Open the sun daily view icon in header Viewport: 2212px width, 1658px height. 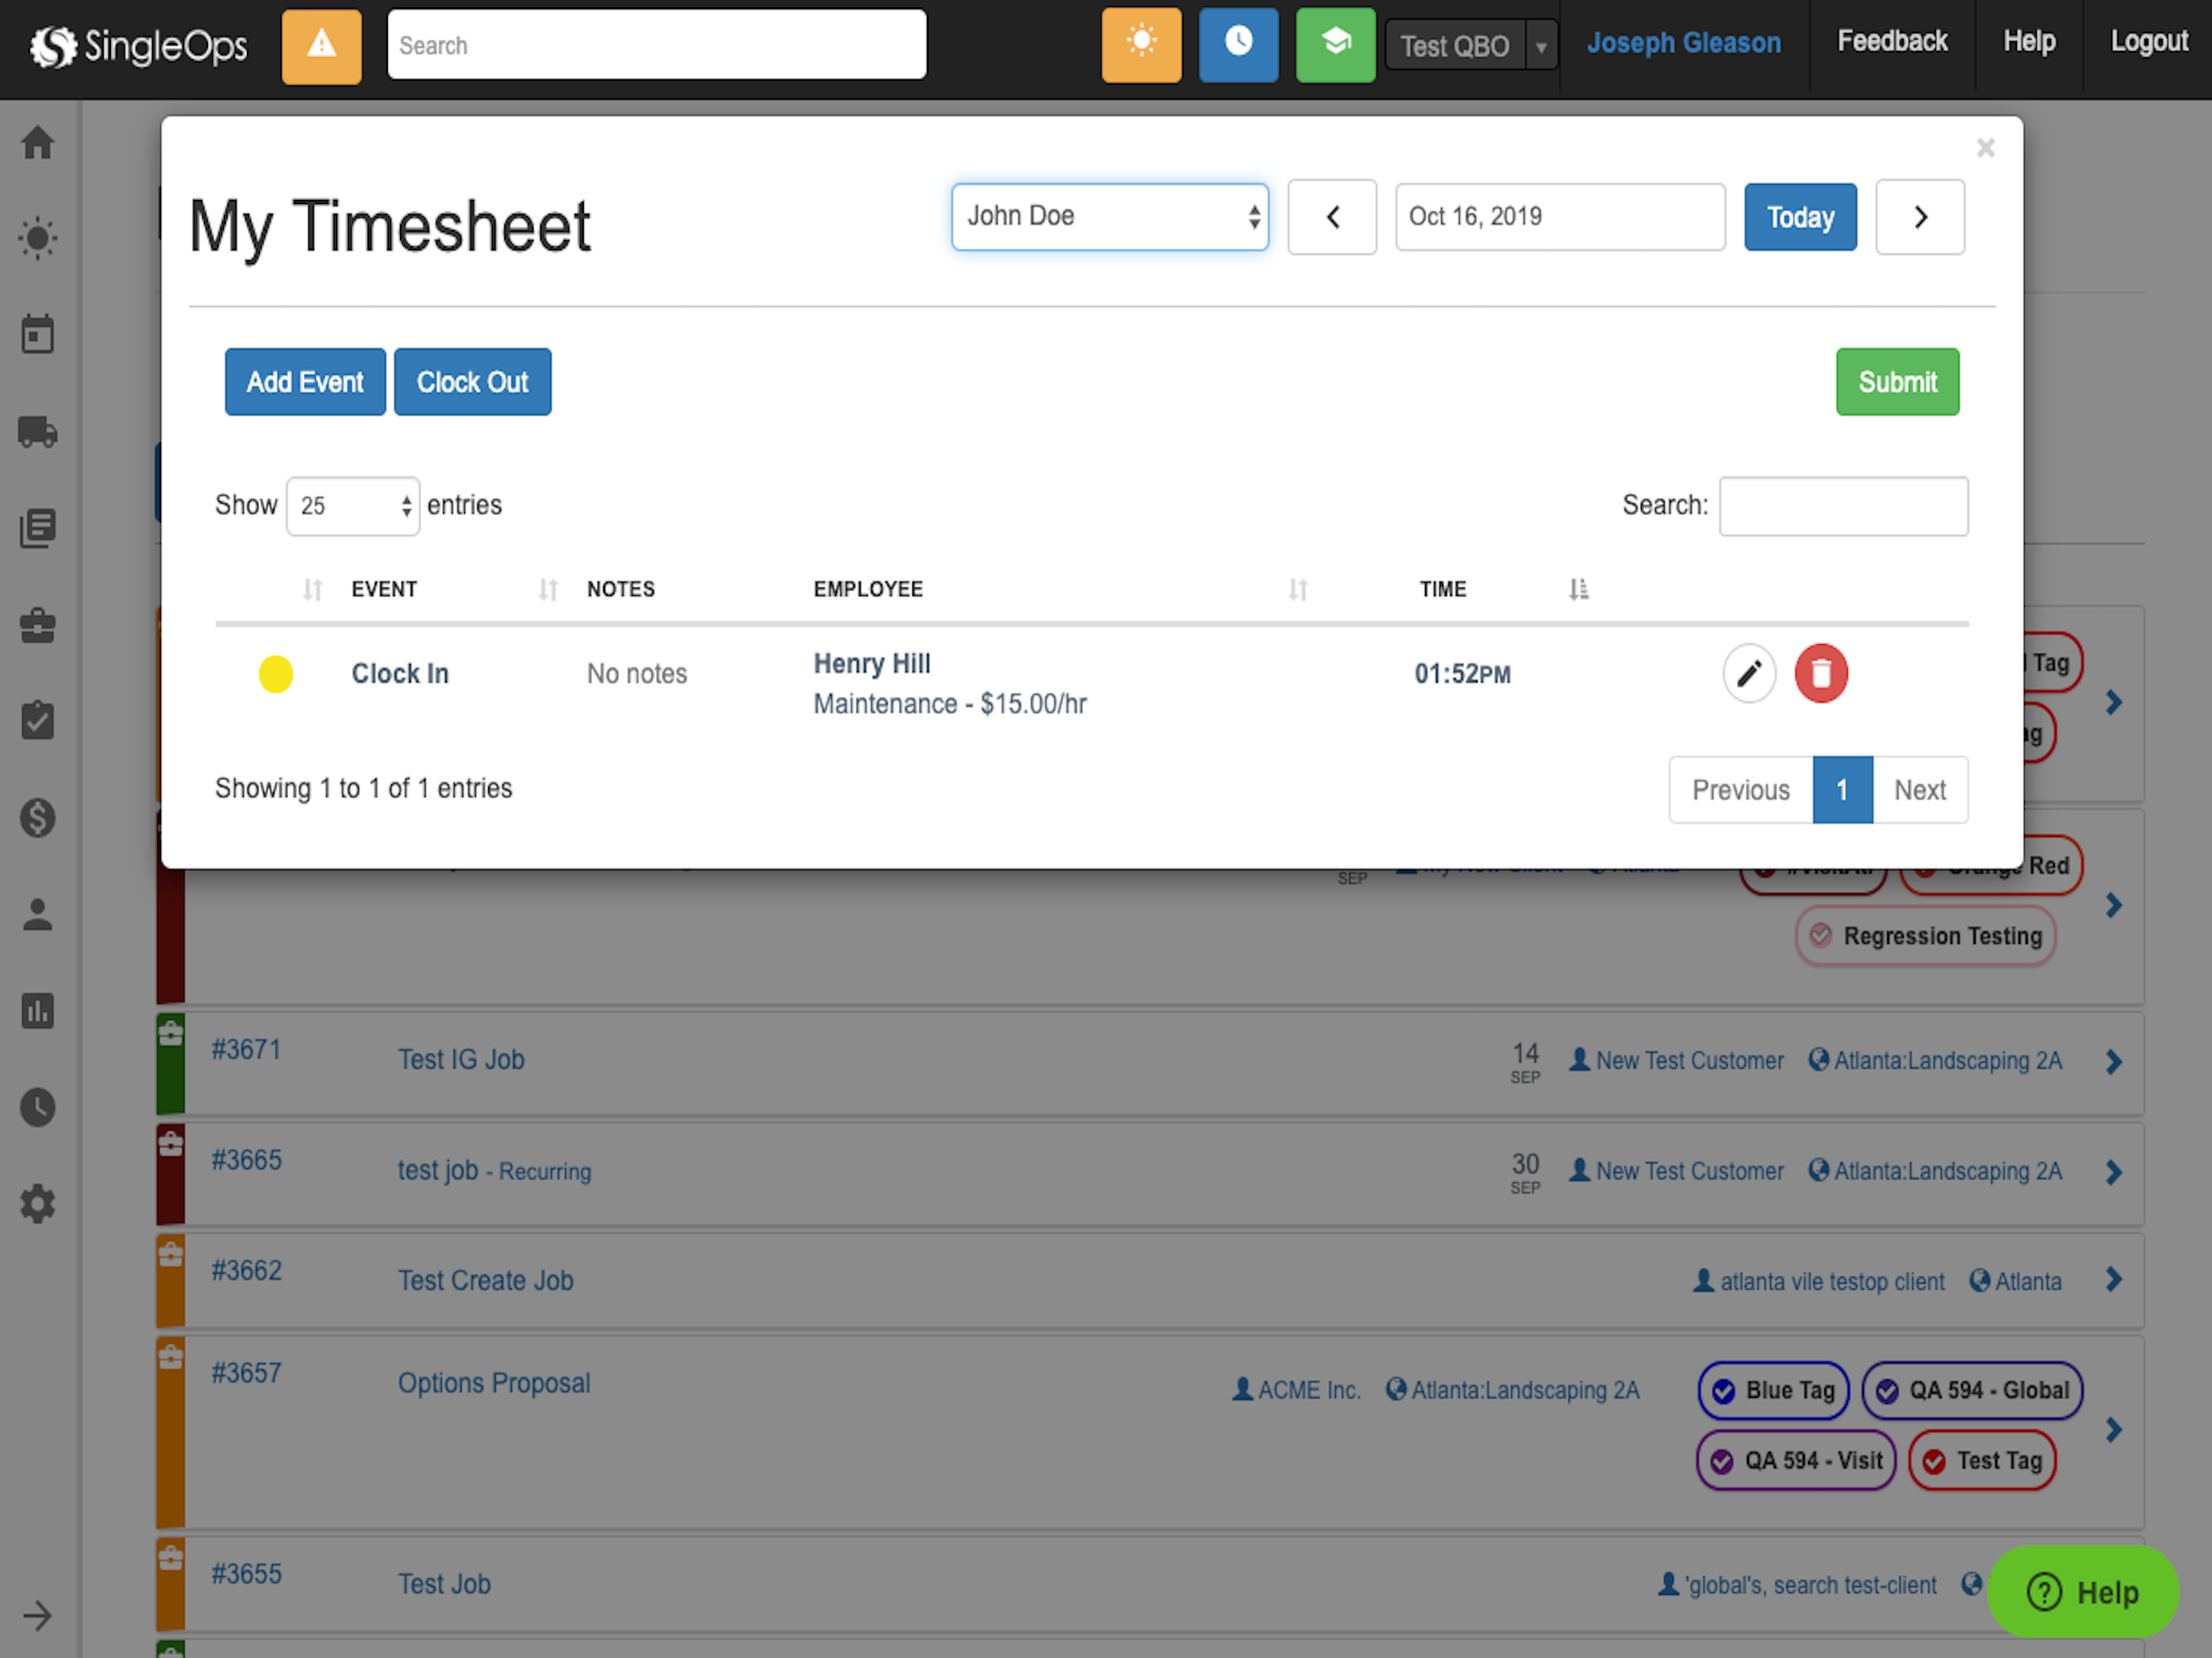1141,45
